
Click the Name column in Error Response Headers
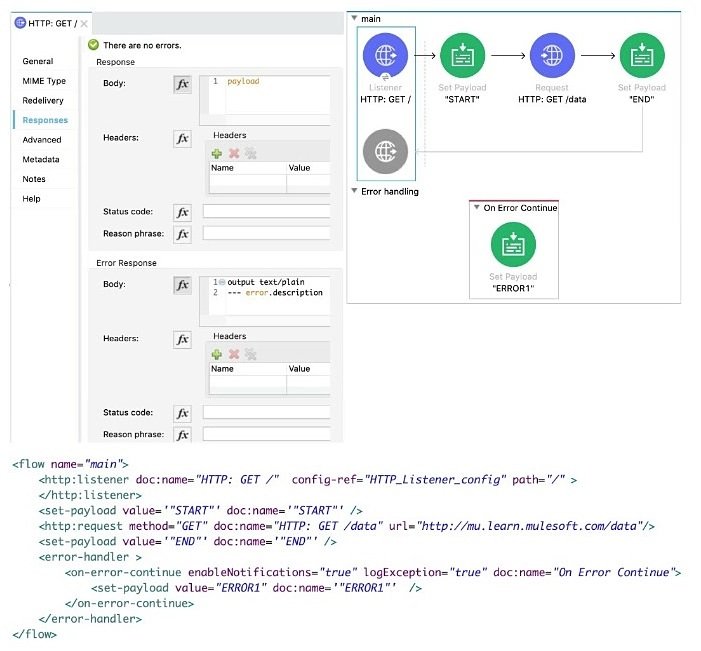pos(248,369)
